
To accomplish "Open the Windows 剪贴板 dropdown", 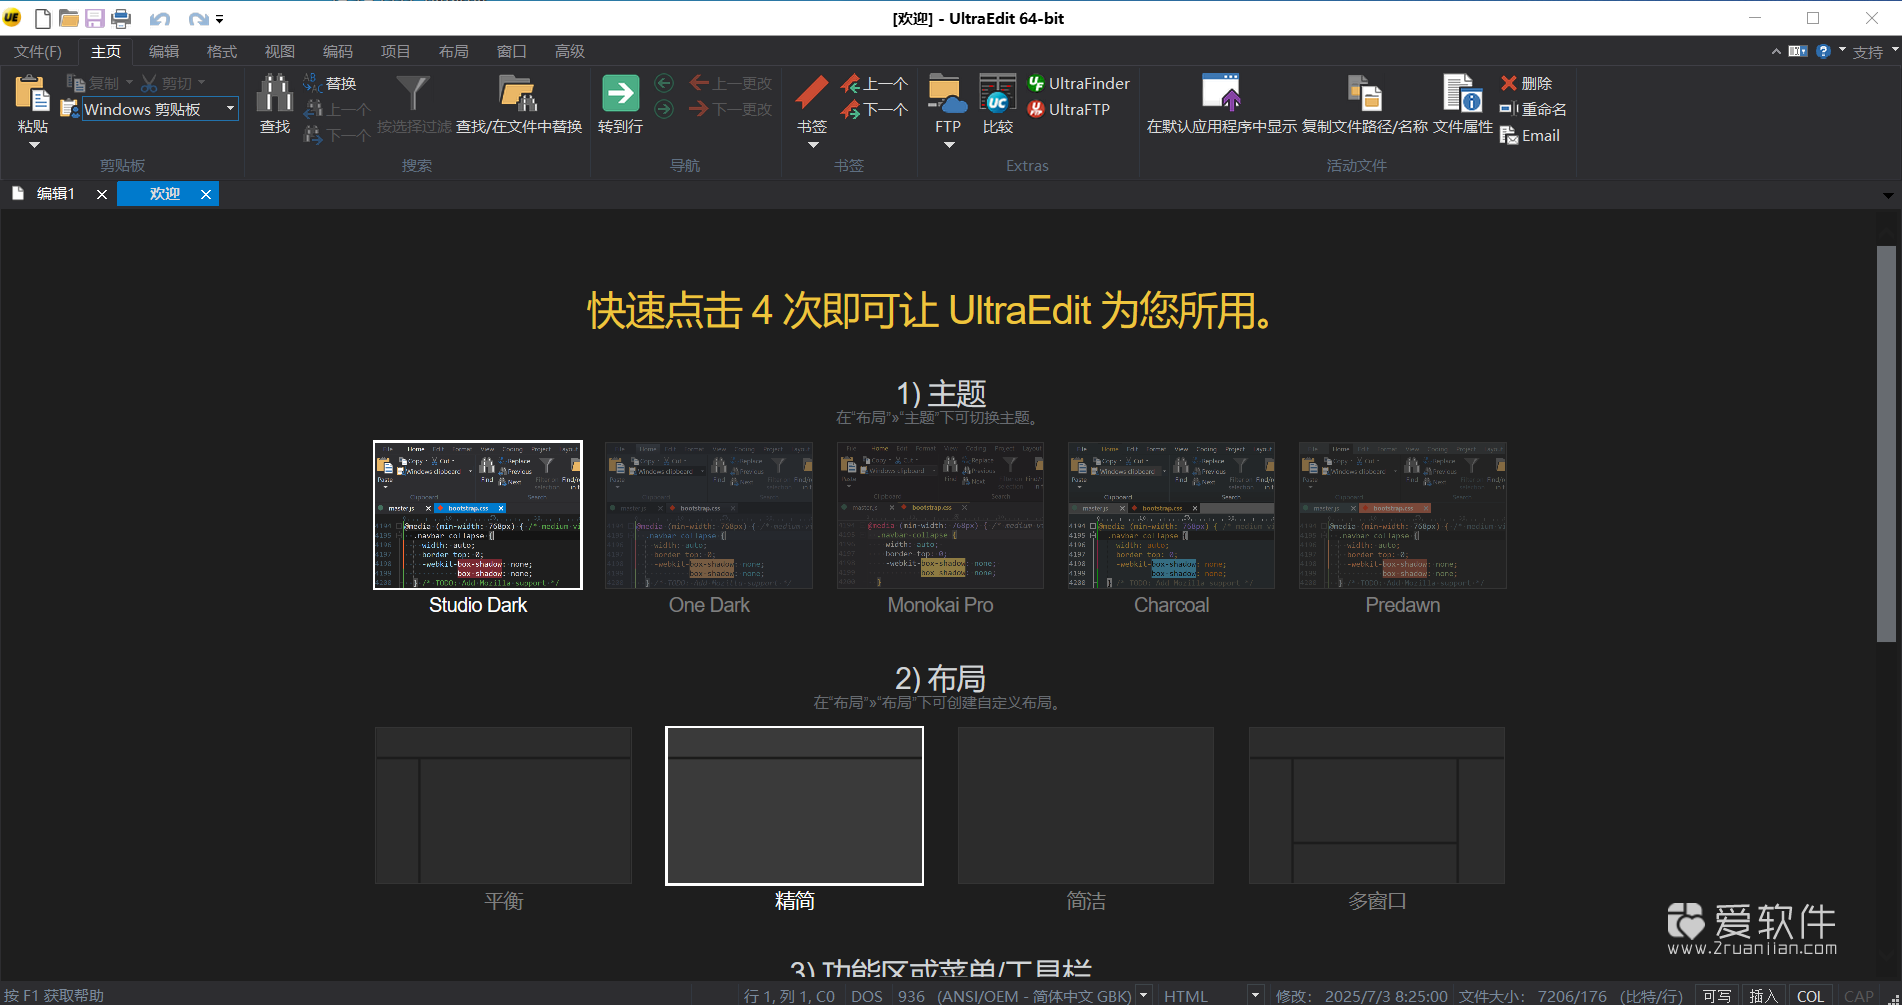I will [x=230, y=108].
